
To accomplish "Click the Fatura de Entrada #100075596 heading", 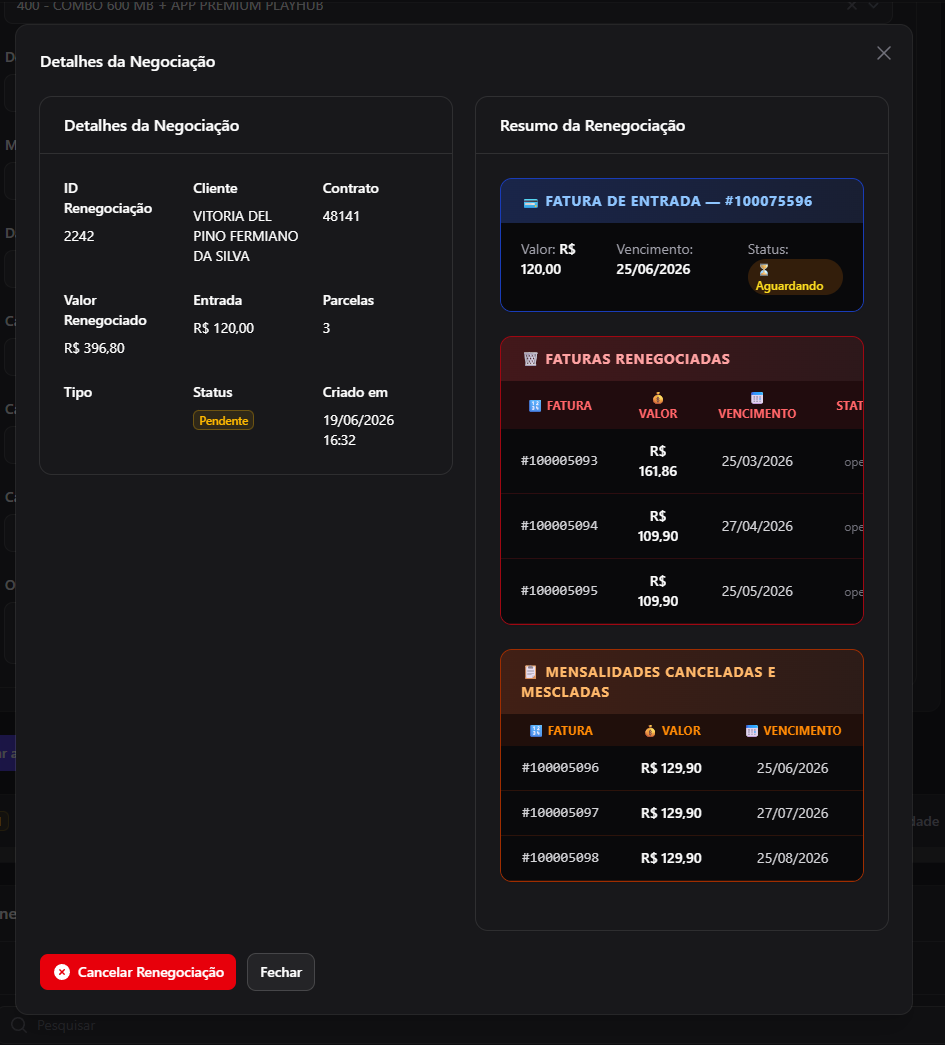I will (678, 201).
